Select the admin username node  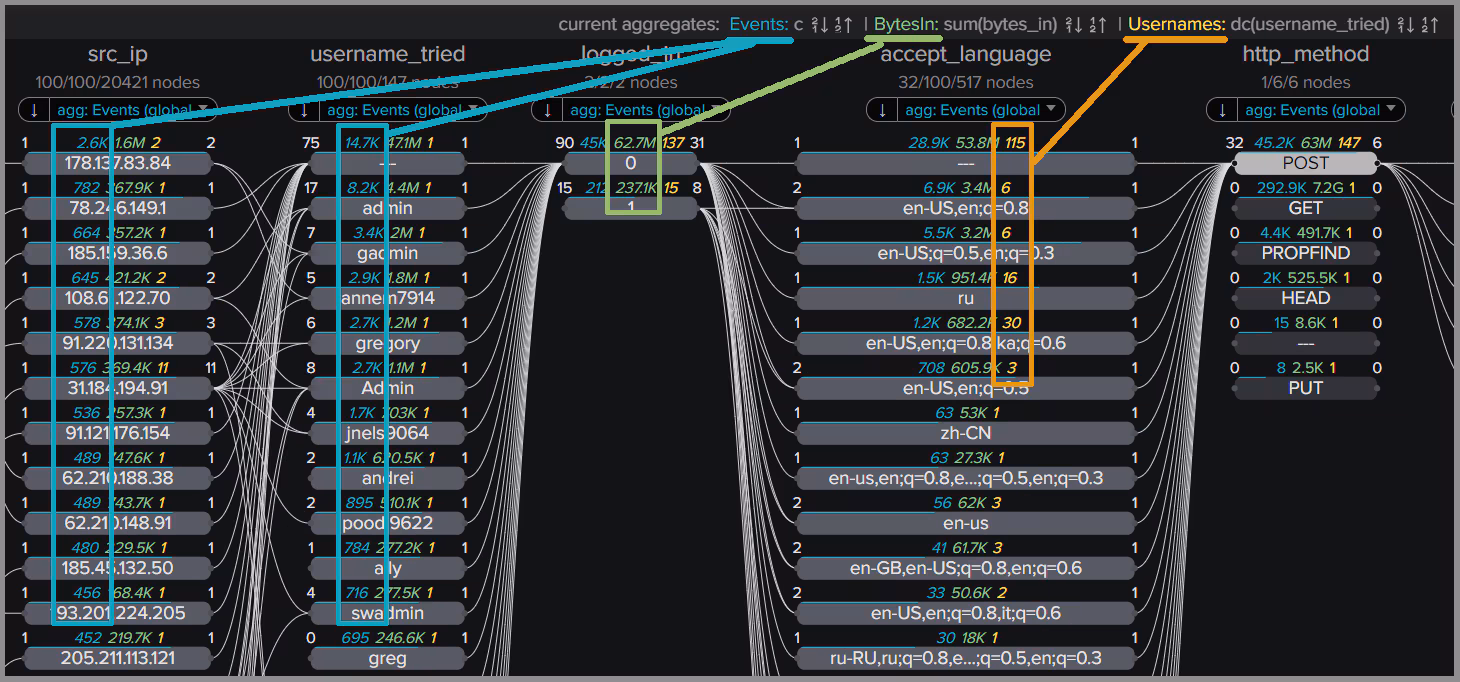click(387, 208)
